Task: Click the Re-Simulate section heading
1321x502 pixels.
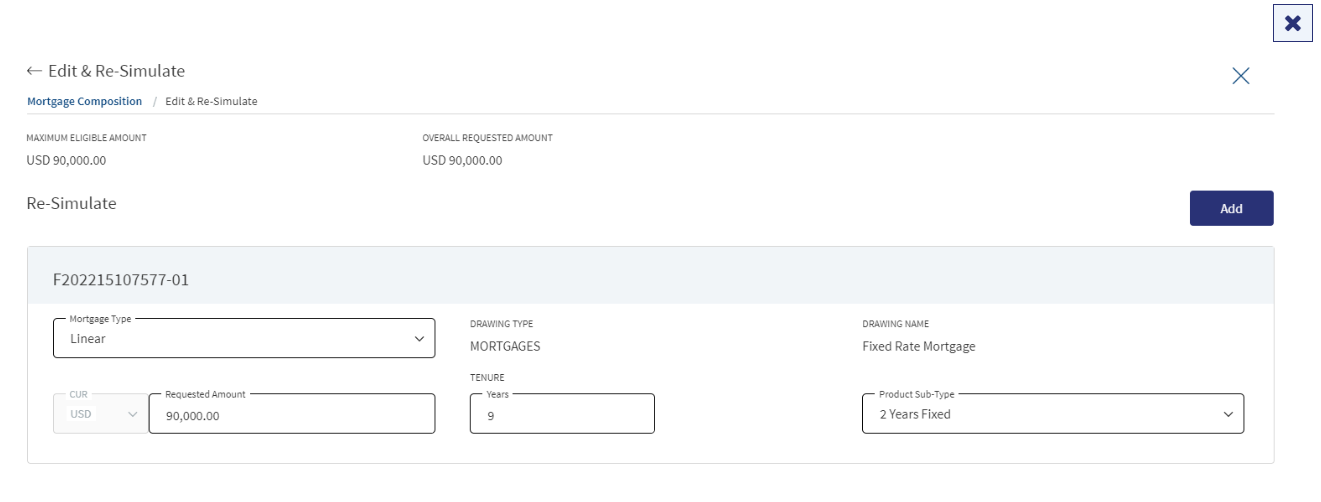Action: pos(72,203)
